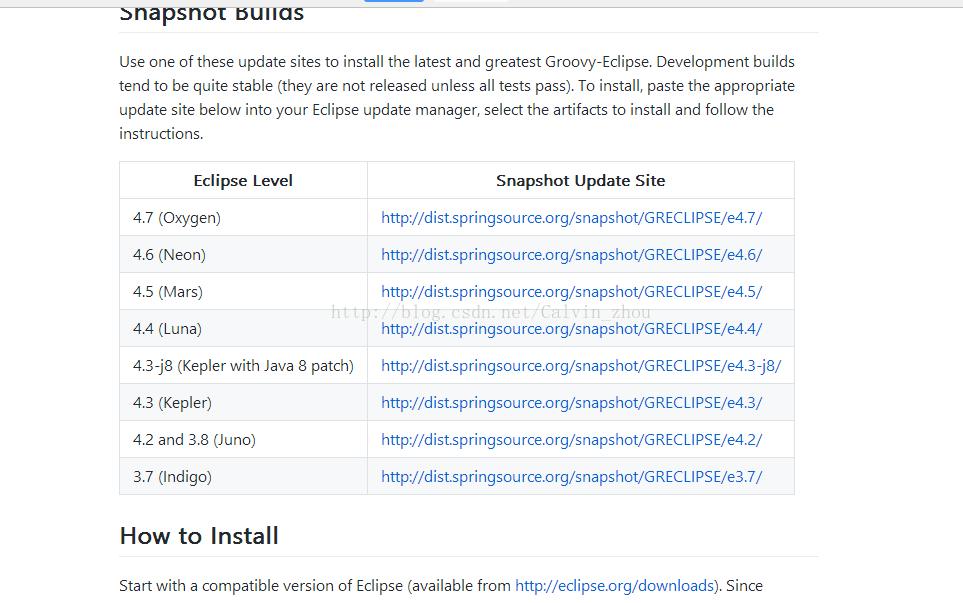Click the 'Snapshot Update Site' column header
Image resolution: width=963 pixels, height=603 pixels.
580,181
